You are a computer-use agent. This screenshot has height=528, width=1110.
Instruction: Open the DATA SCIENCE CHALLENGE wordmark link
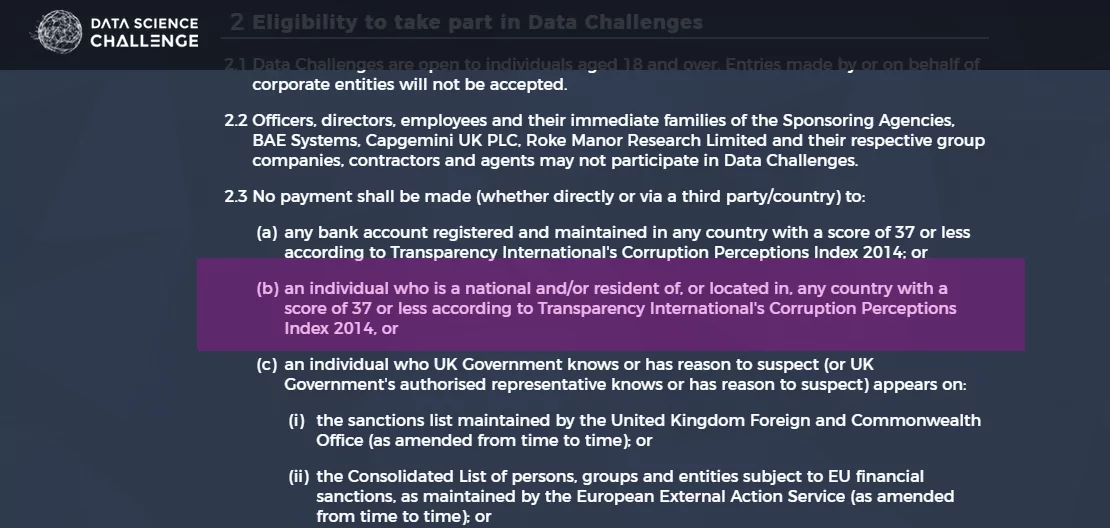tap(144, 33)
